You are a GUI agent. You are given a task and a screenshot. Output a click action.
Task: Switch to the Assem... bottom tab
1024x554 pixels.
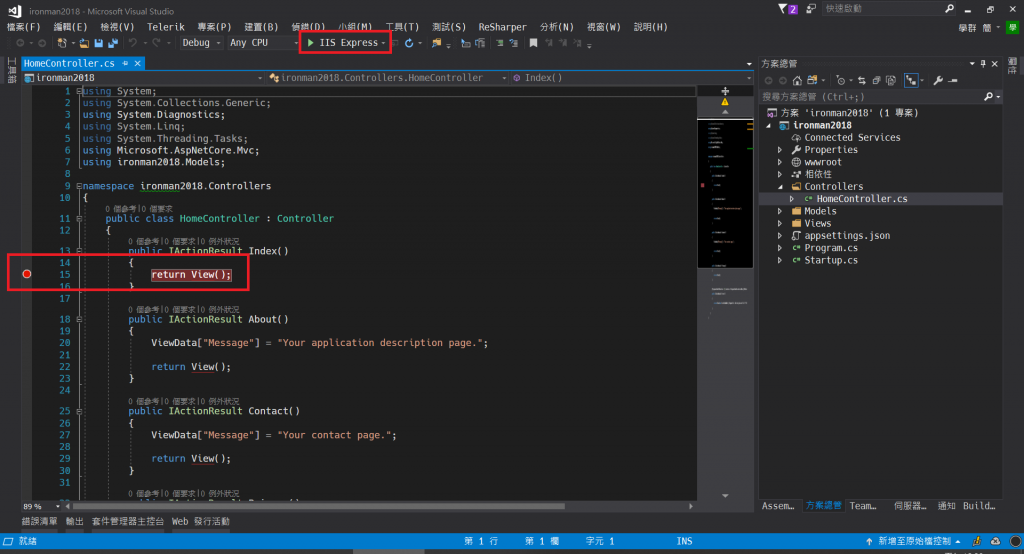coord(778,506)
